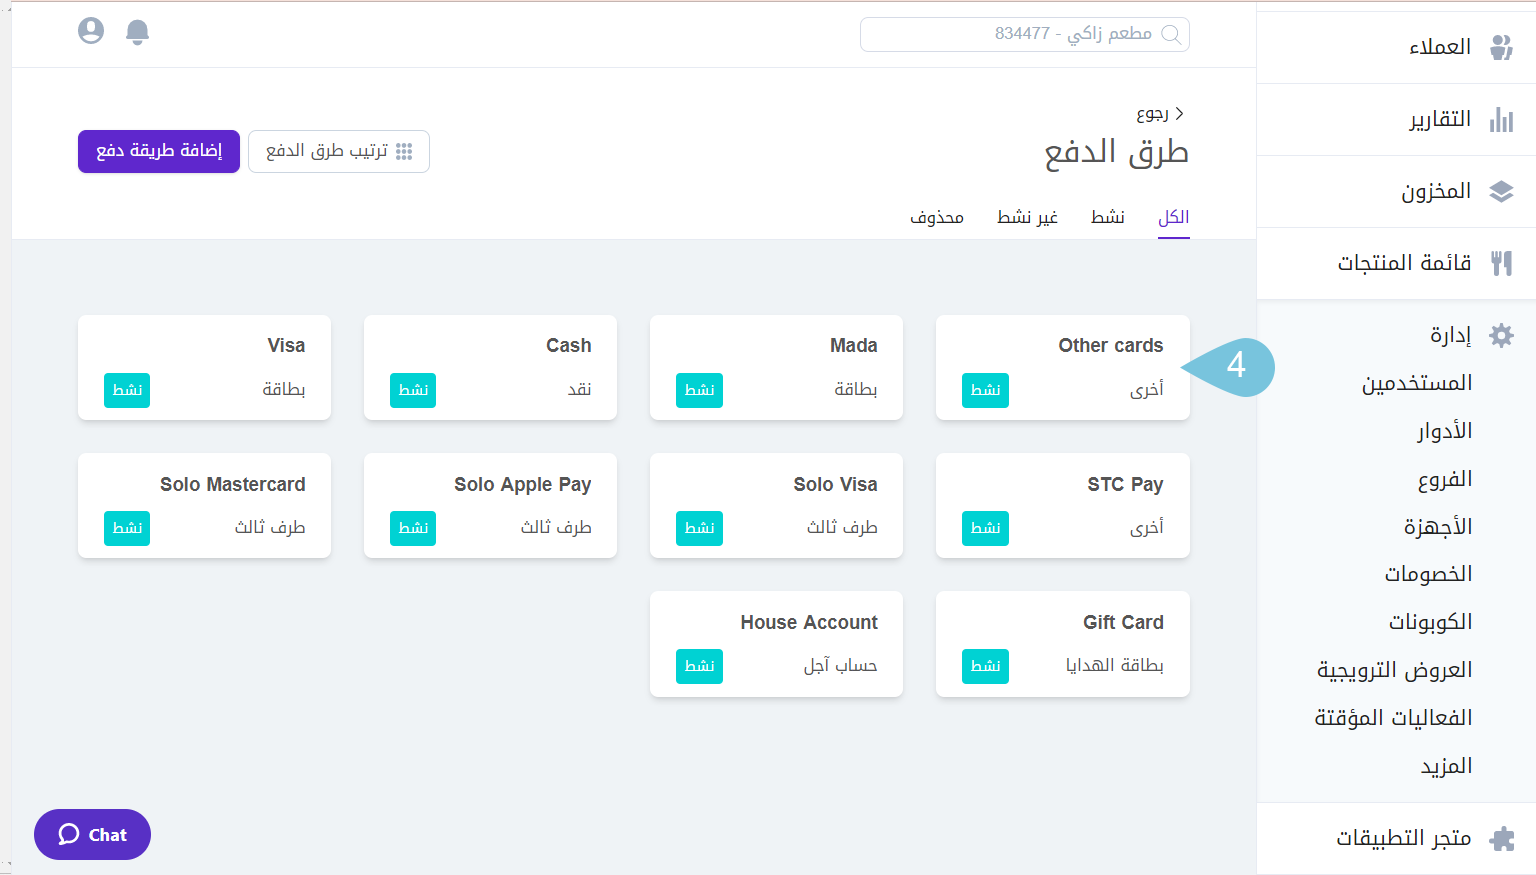Image resolution: width=1536 pixels, height=875 pixels.
Task: Click the user profile icon
Action: (x=91, y=31)
